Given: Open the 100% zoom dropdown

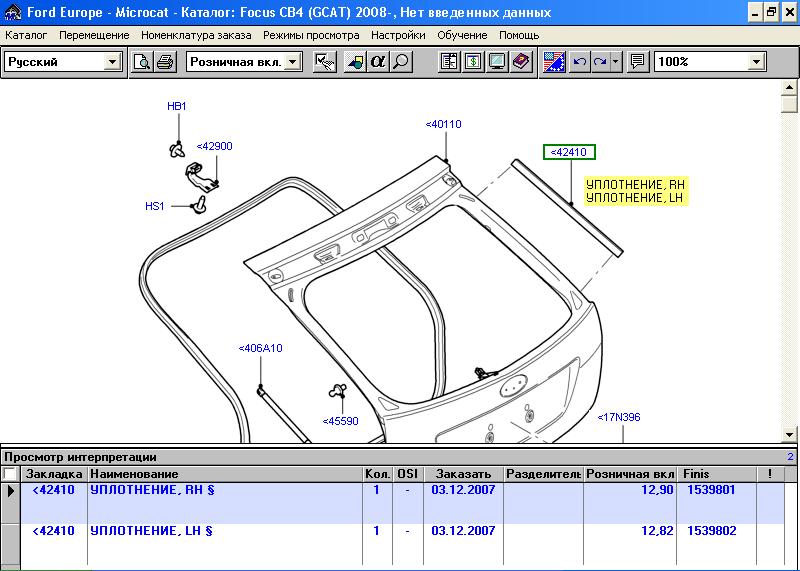Looking at the screenshot, I should (757, 62).
